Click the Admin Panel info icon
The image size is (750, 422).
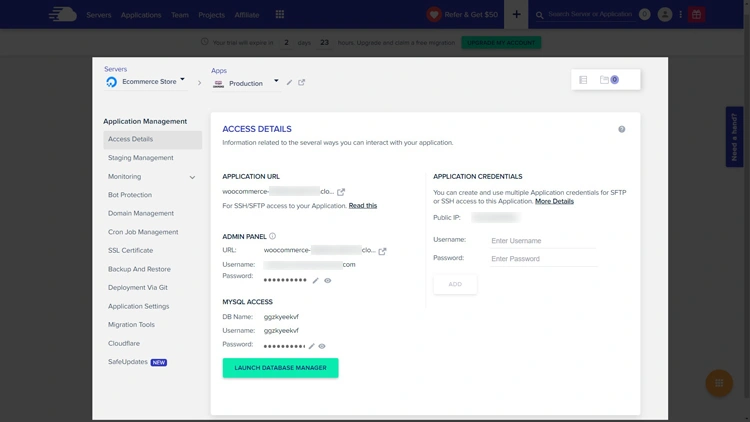tap(272, 237)
